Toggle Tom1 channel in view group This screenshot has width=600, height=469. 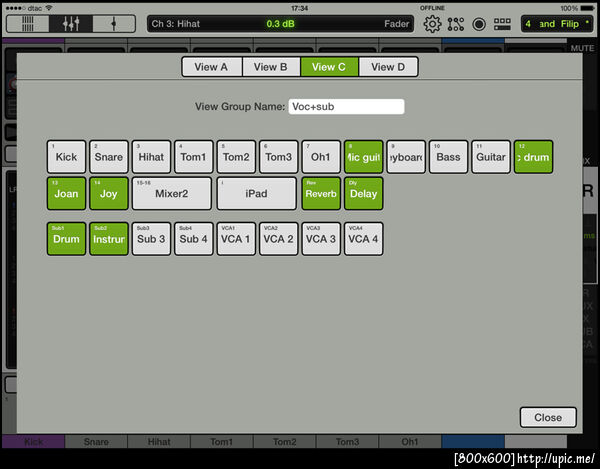click(x=194, y=157)
